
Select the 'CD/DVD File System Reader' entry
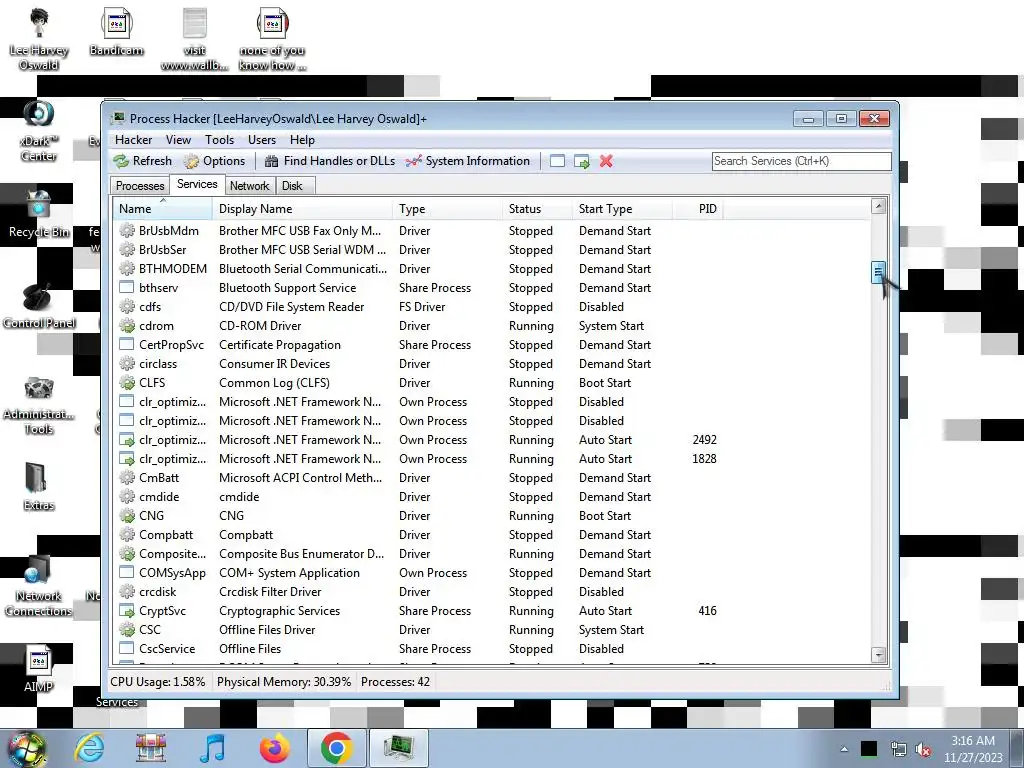291,306
